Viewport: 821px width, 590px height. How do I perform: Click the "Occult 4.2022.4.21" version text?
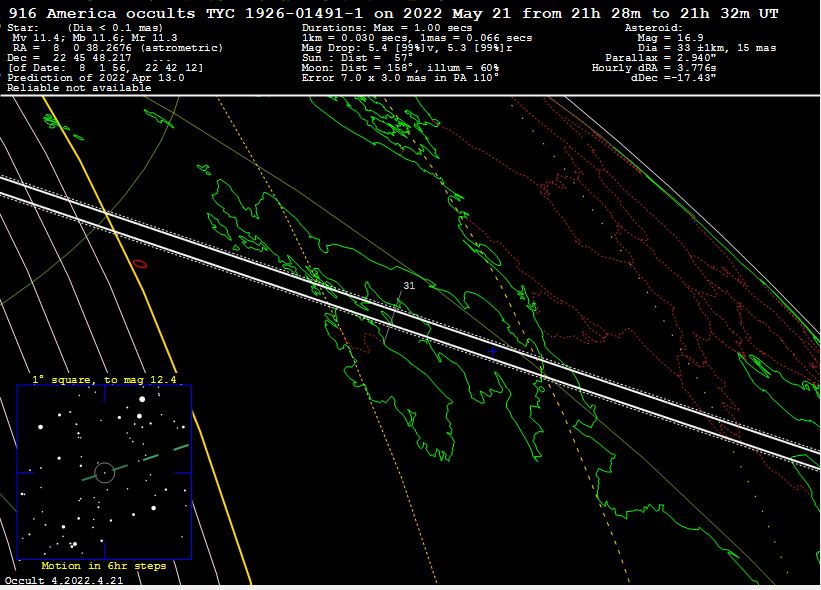pyautogui.click(x=64, y=581)
